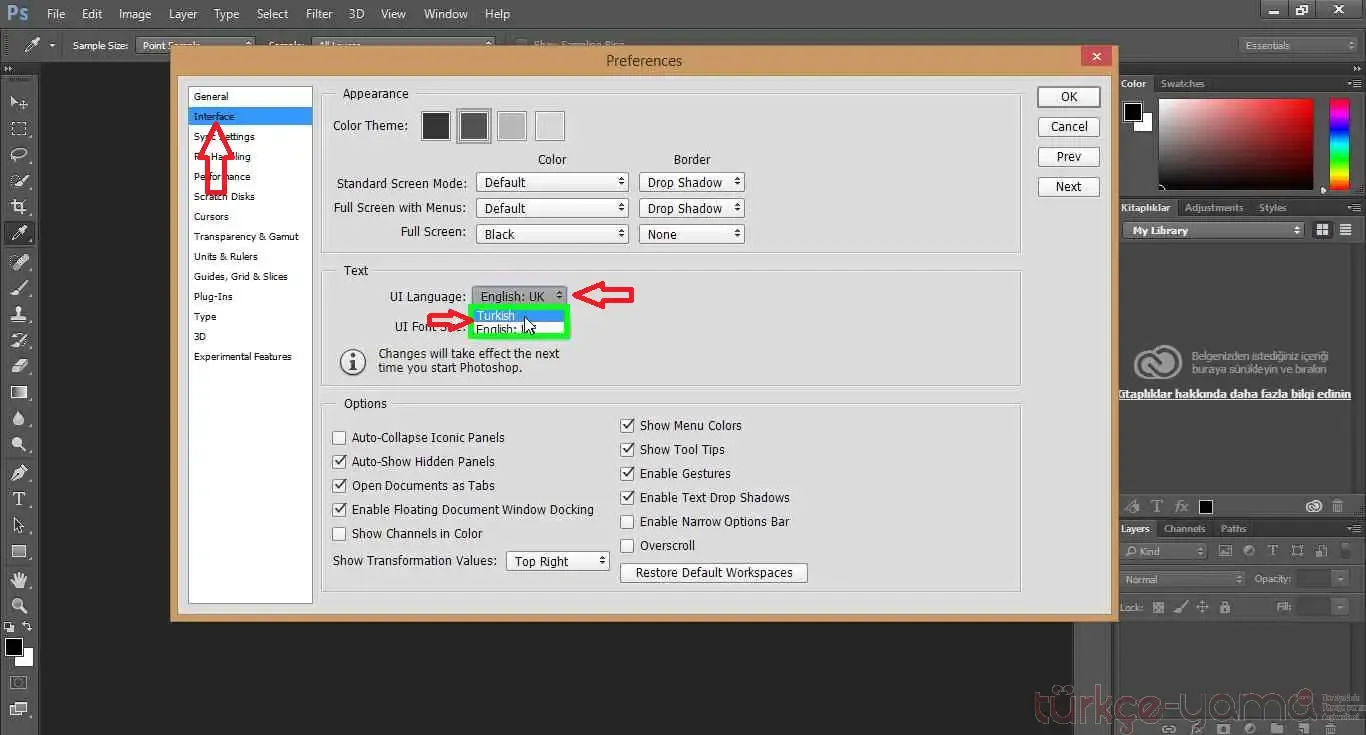Toggle the Overscroll checkbox
Screen dimensions: 1366x735
628,546
